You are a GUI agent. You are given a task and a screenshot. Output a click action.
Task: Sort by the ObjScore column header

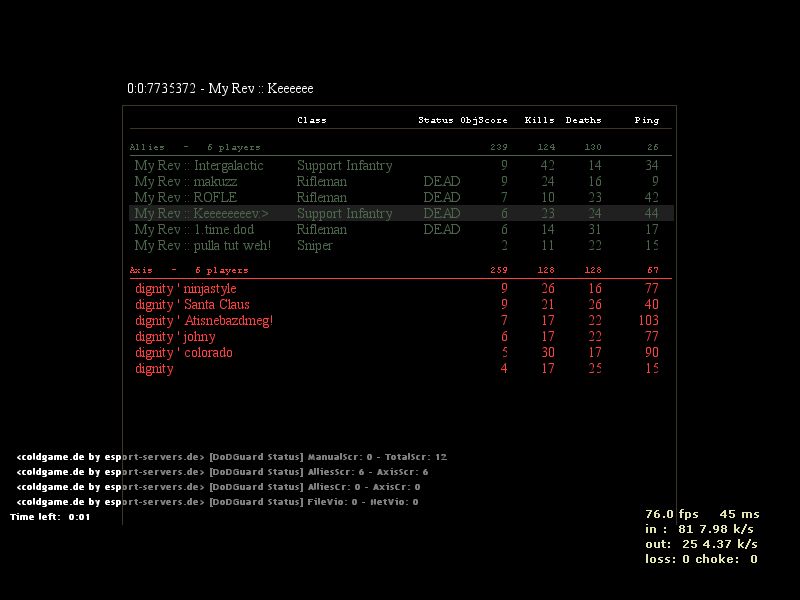pos(484,120)
